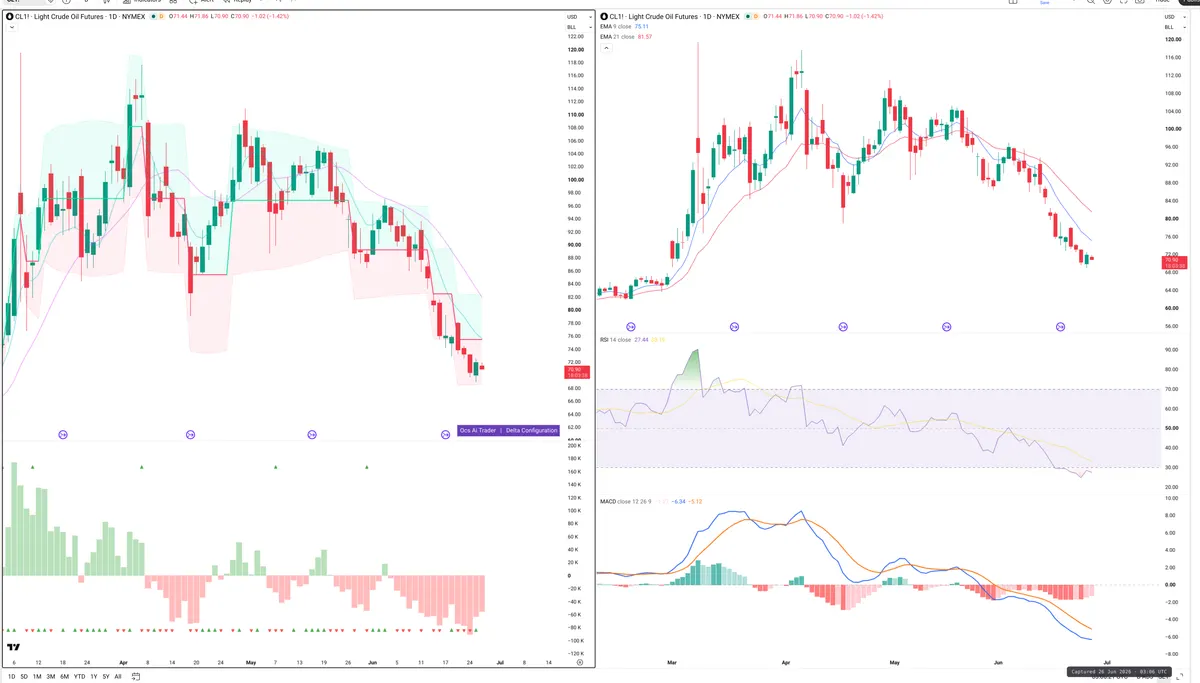Set range to 3M
The height and width of the screenshot is (683, 1200).
coord(51,677)
